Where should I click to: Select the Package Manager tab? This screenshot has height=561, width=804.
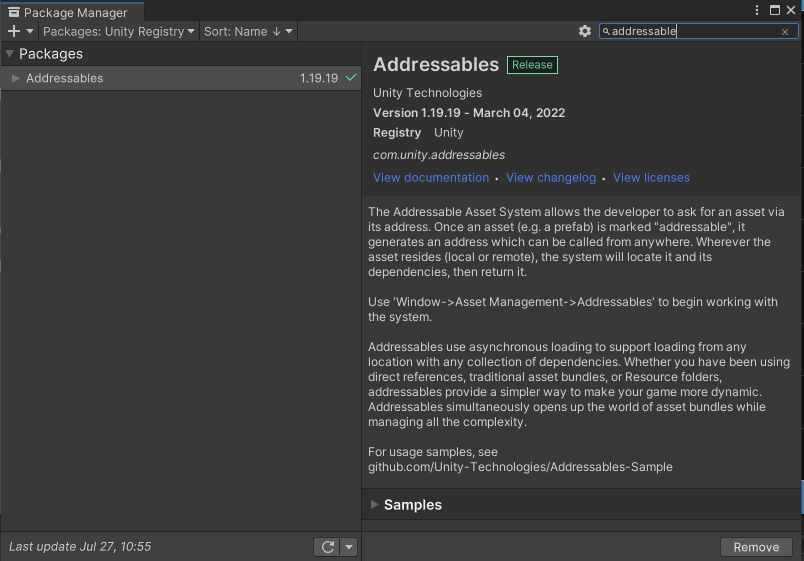pos(72,12)
